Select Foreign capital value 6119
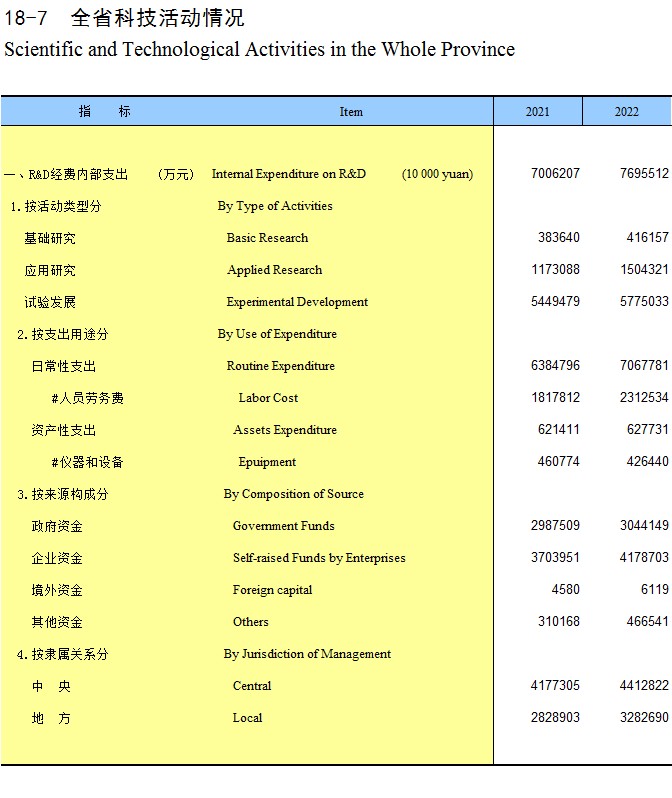The height and width of the screenshot is (798, 672). [655, 590]
